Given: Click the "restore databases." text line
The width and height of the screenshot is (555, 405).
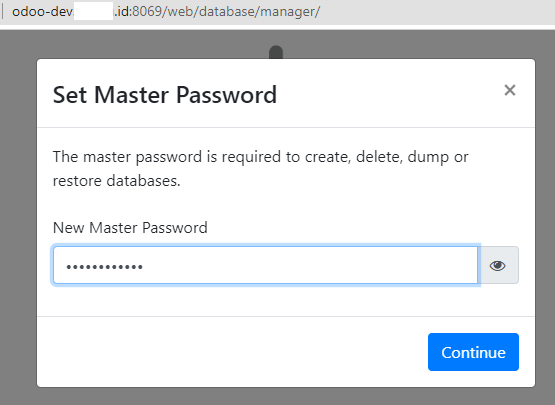Looking at the screenshot, I should point(116,181).
